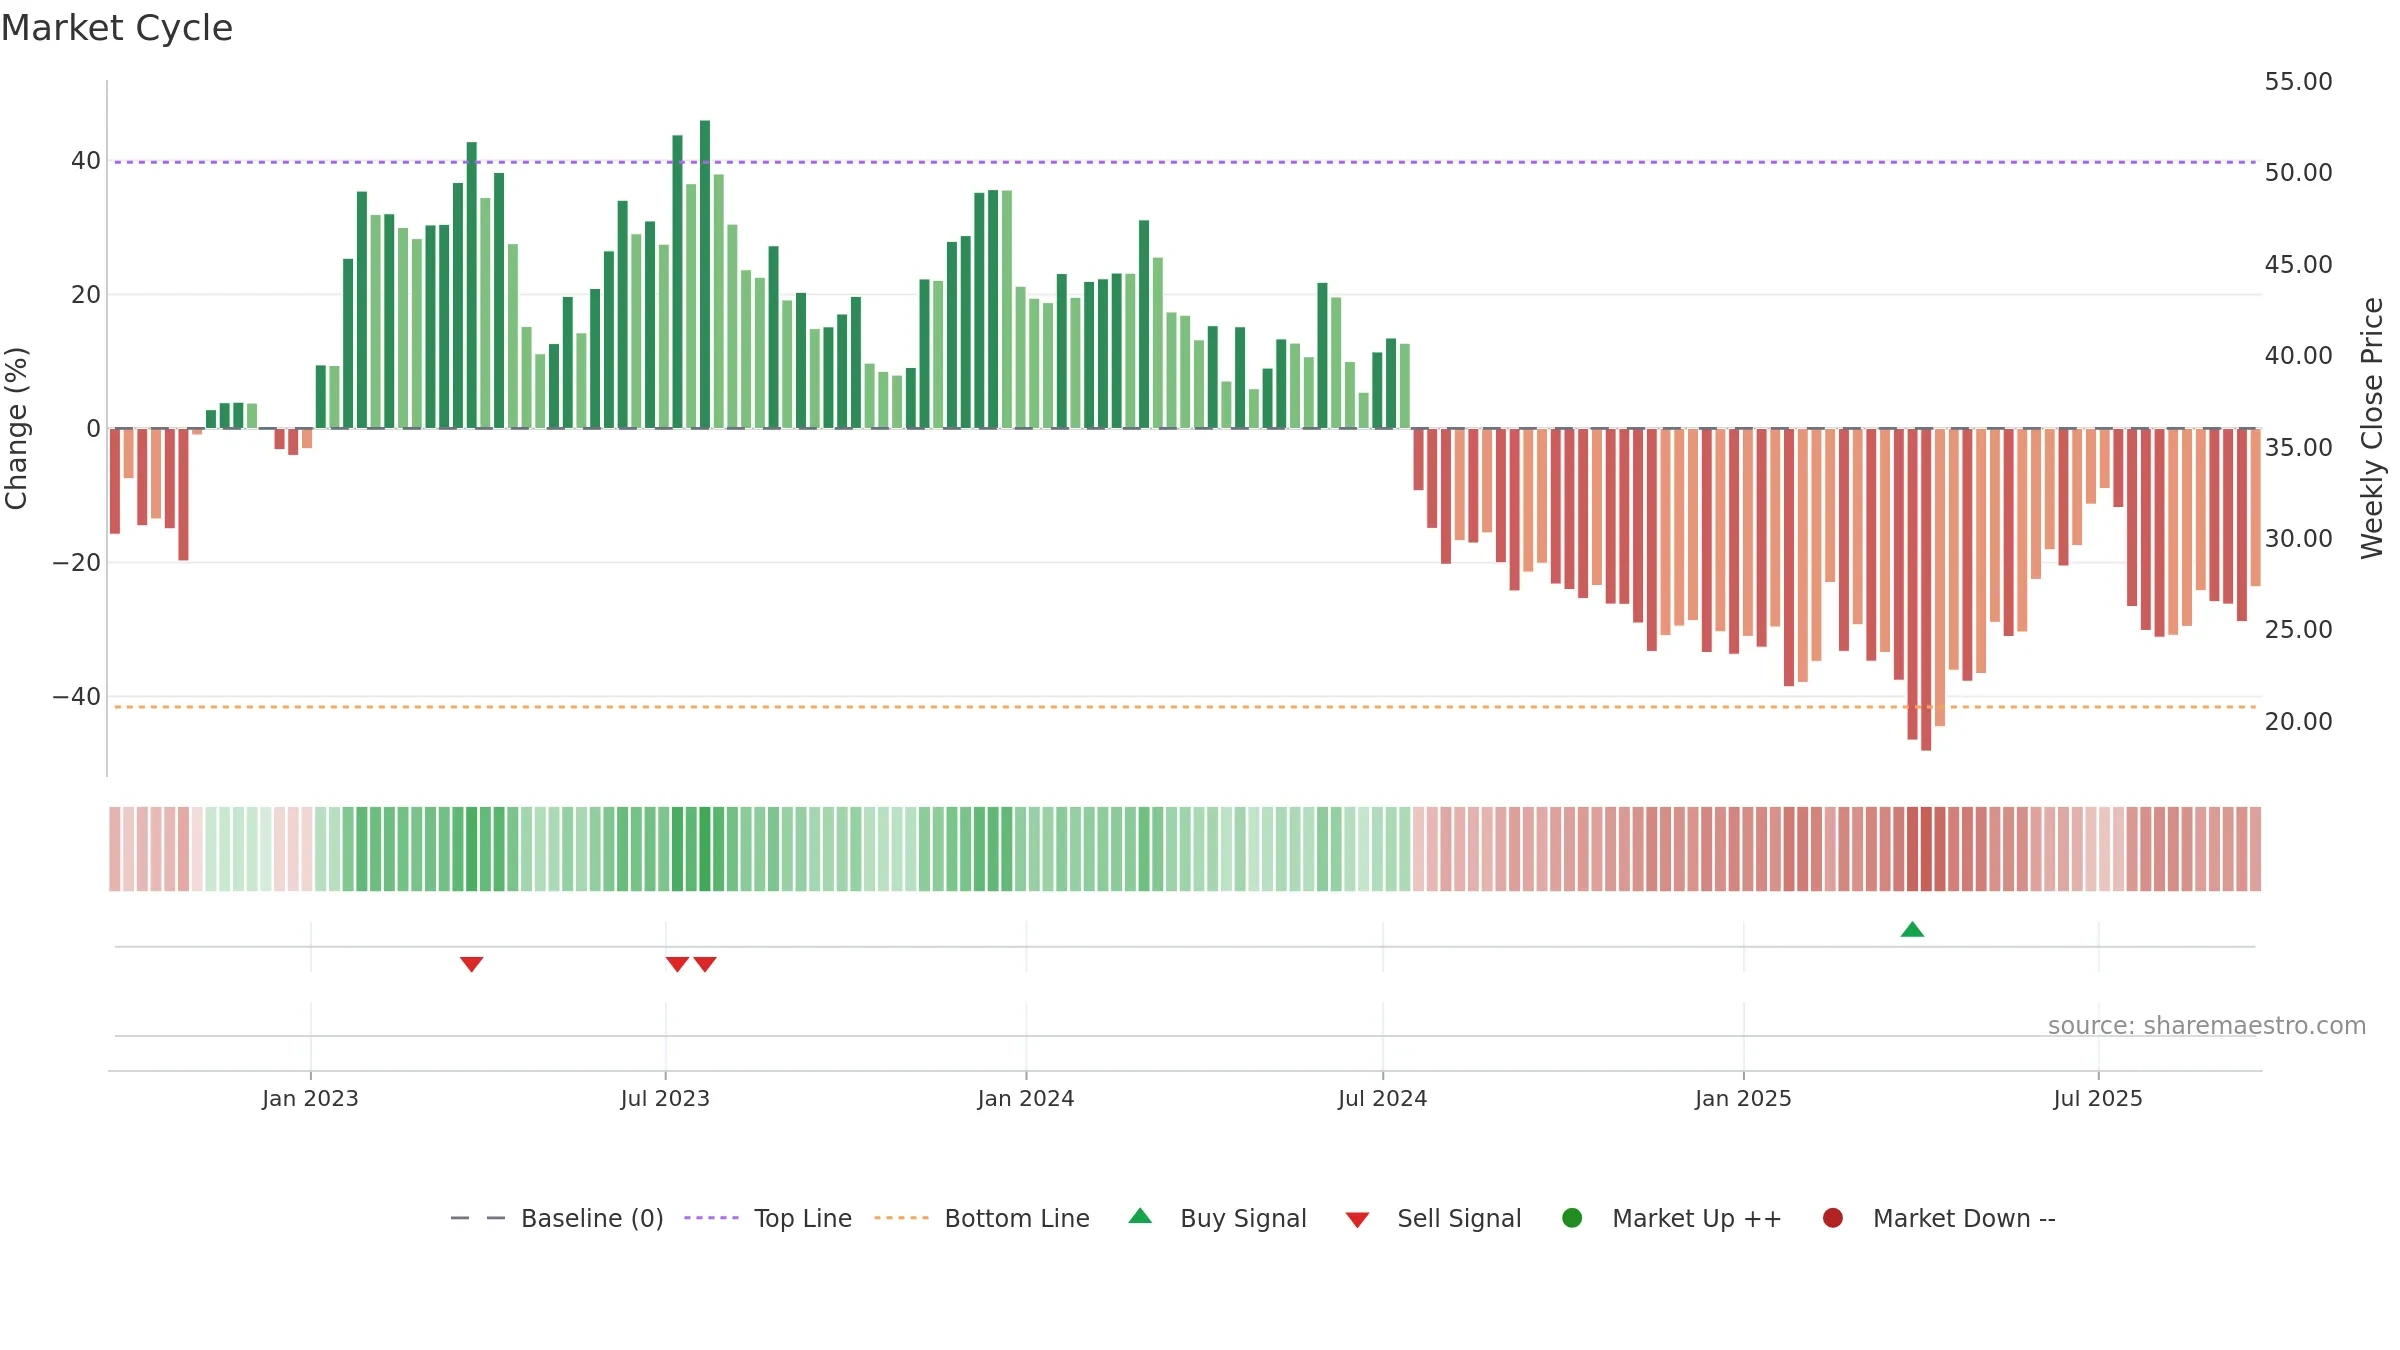Click the first sell marker after Jul 2023
2400x1350 pixels.
click(x=677, y=964)
